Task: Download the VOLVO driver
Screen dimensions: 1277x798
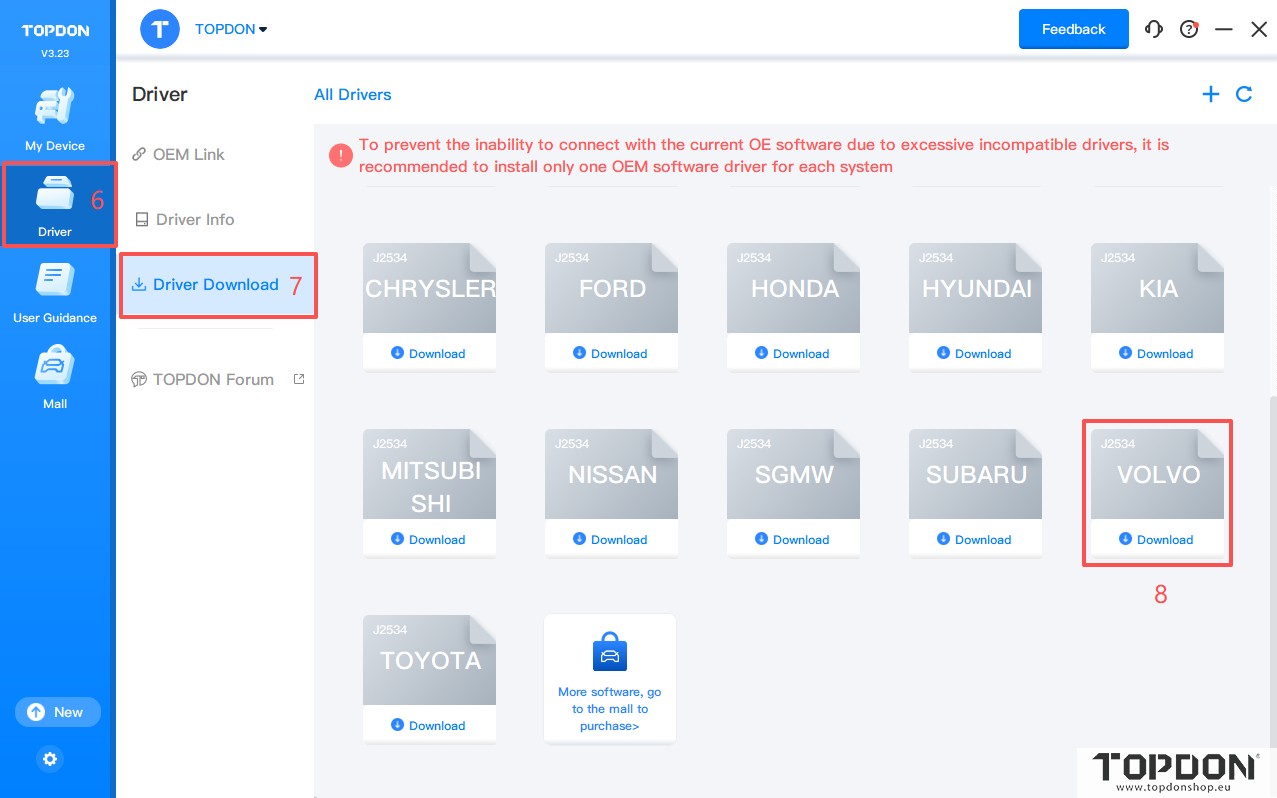Action: [1157, 539]
